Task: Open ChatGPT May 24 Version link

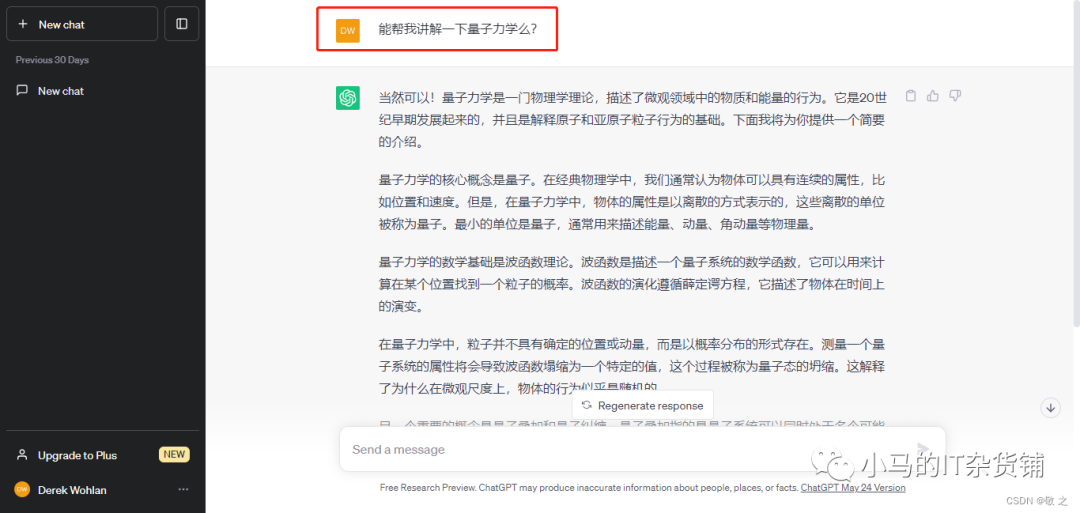Action: coord(853,488)
